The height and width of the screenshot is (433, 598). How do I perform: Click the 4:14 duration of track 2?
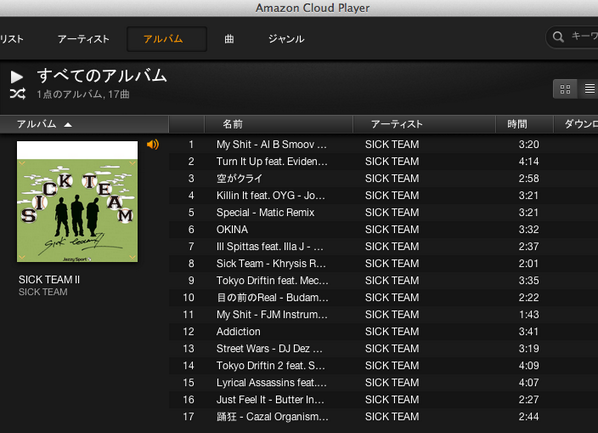[x=529, y=161]
